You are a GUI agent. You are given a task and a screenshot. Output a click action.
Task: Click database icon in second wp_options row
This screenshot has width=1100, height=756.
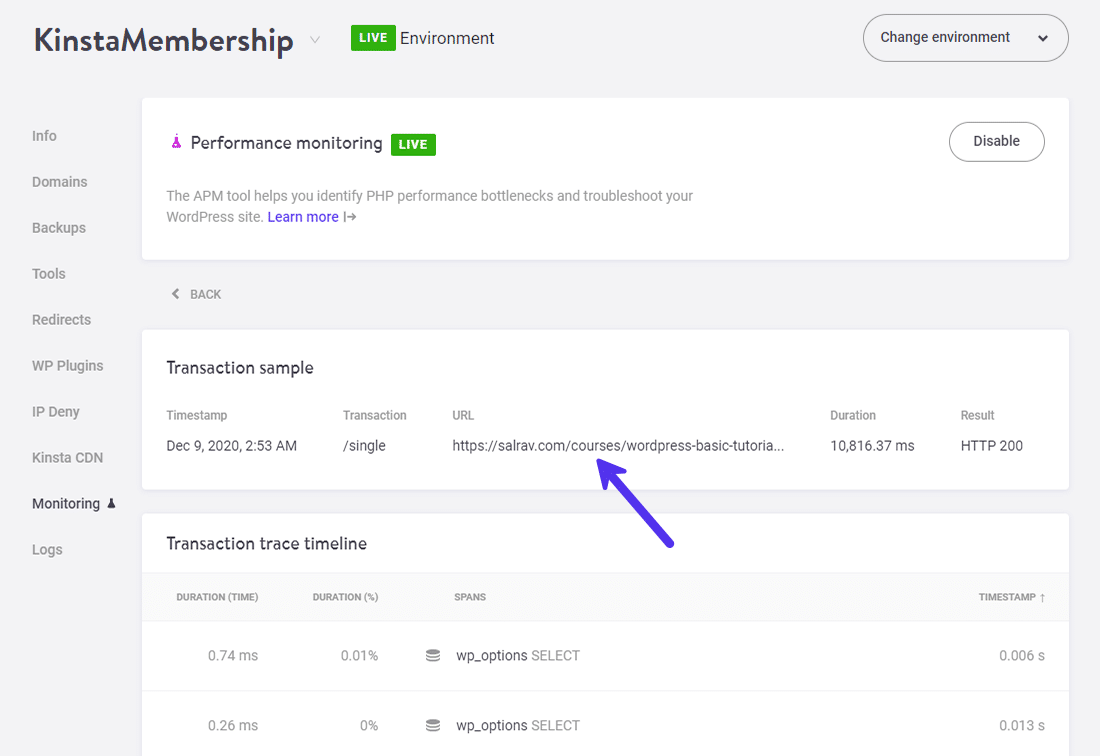[433, 725]
